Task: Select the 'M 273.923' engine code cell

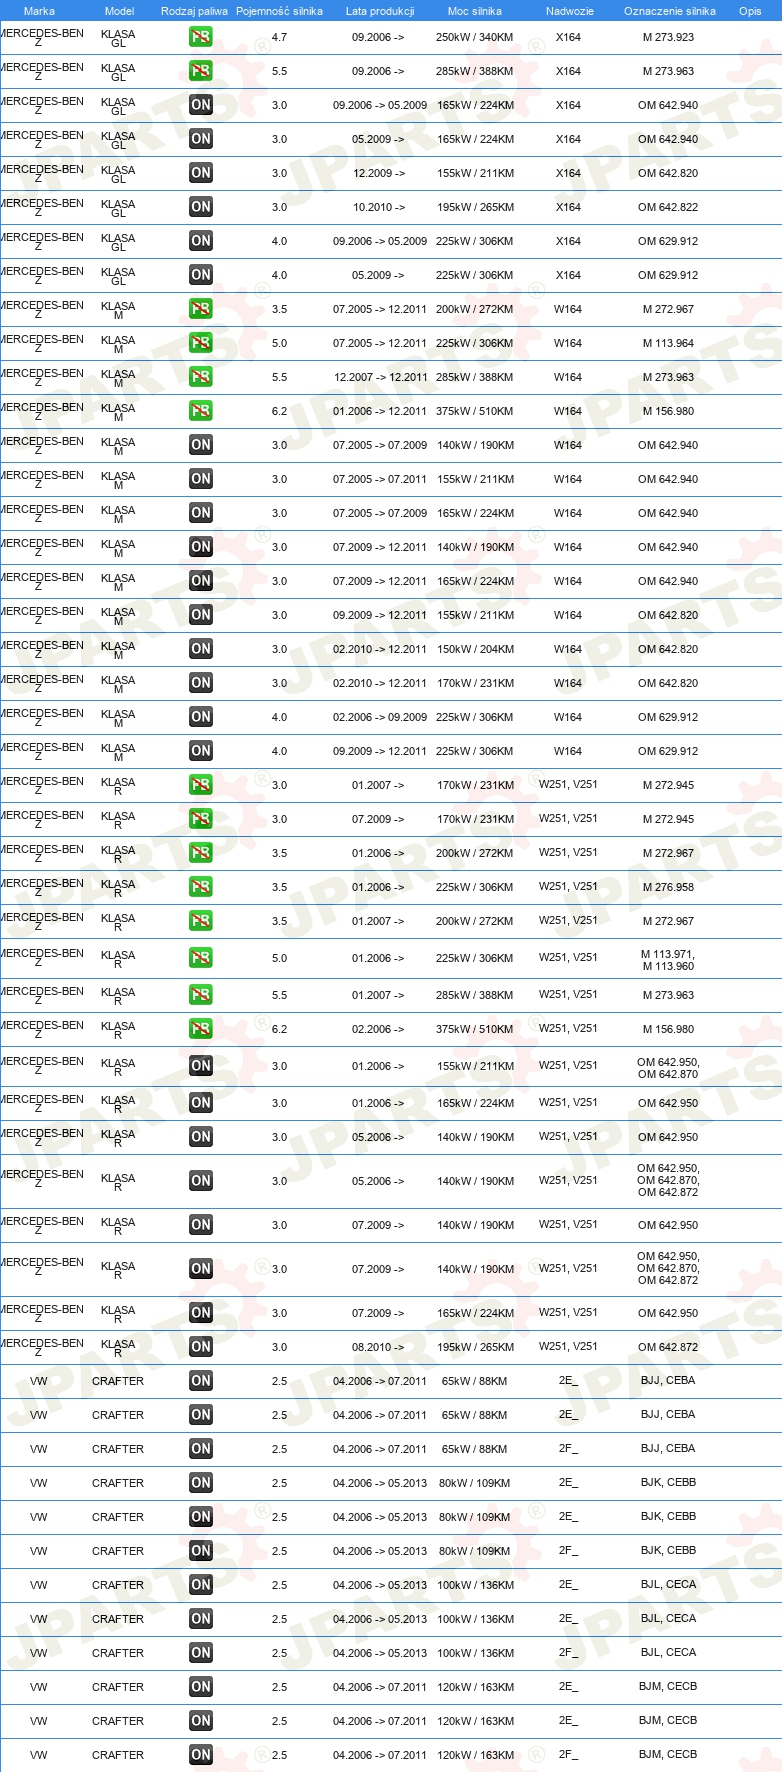Action: (669, 37)
